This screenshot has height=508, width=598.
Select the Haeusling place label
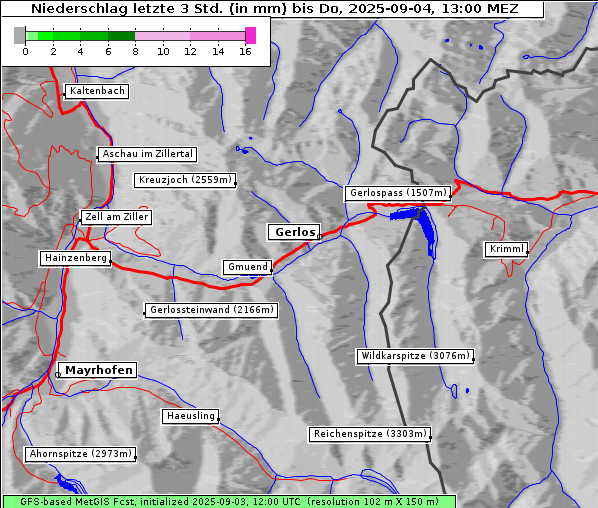(190, 416)
